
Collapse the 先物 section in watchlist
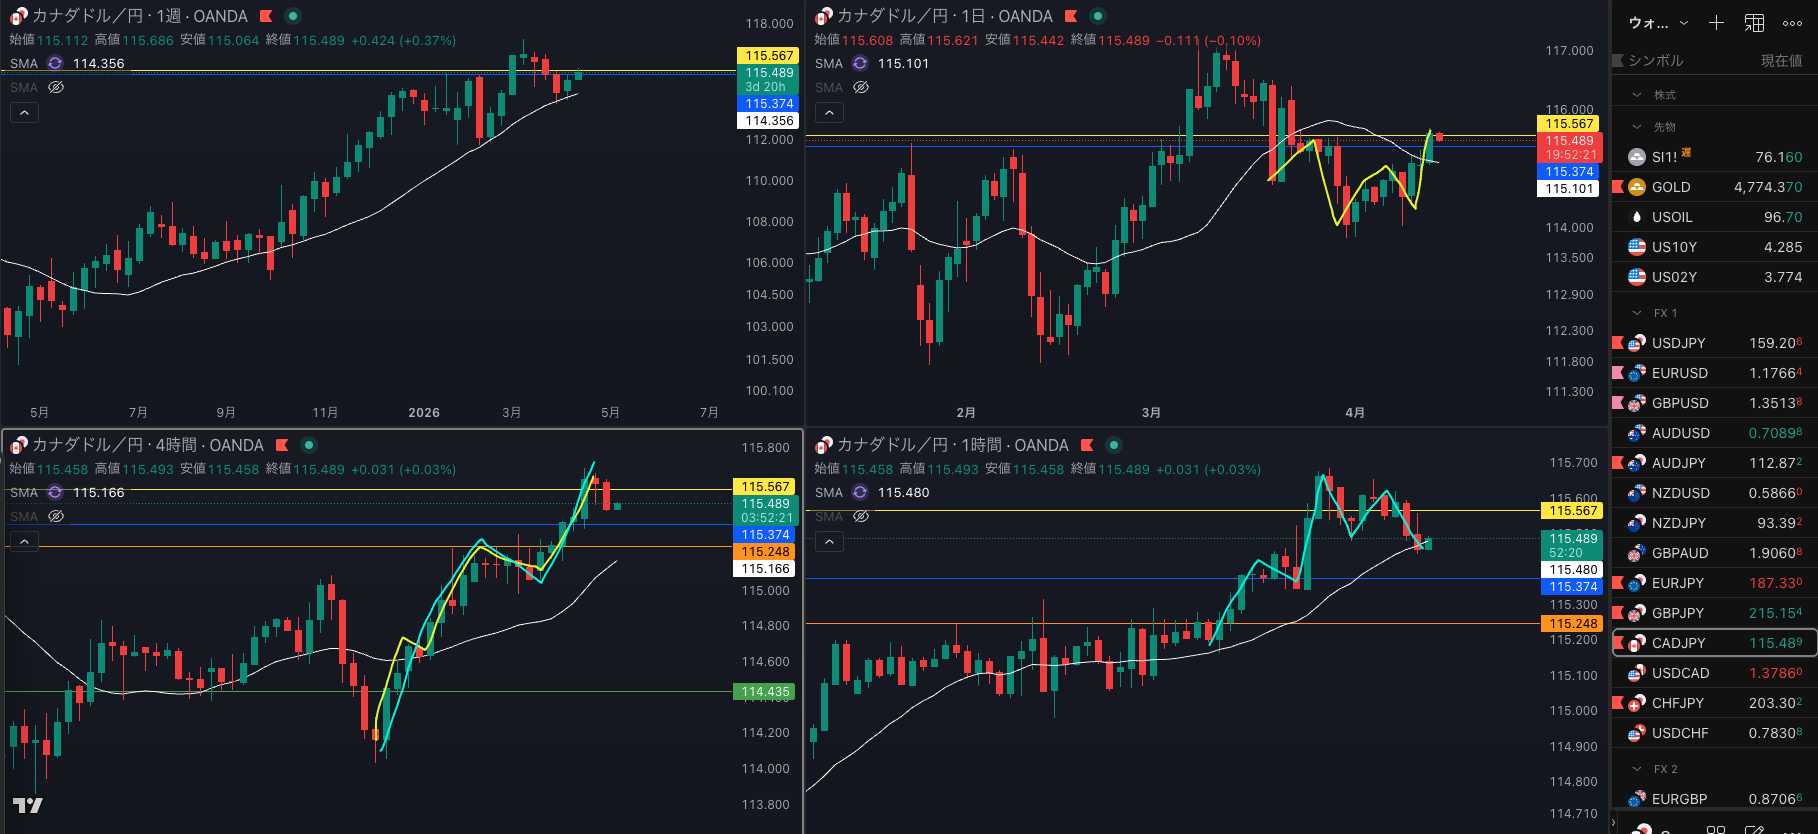(1637, 127)
